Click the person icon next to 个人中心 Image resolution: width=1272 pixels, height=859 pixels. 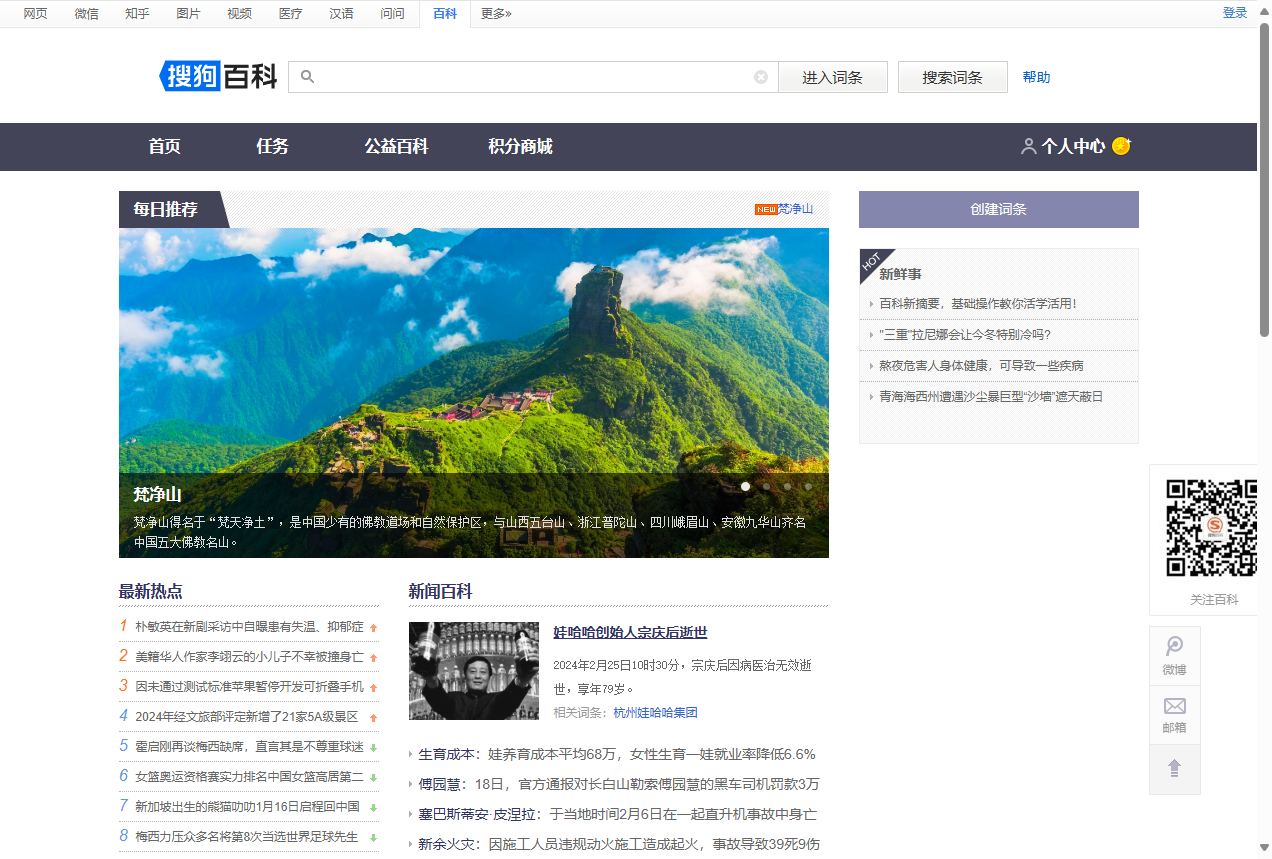(1029, 146)
